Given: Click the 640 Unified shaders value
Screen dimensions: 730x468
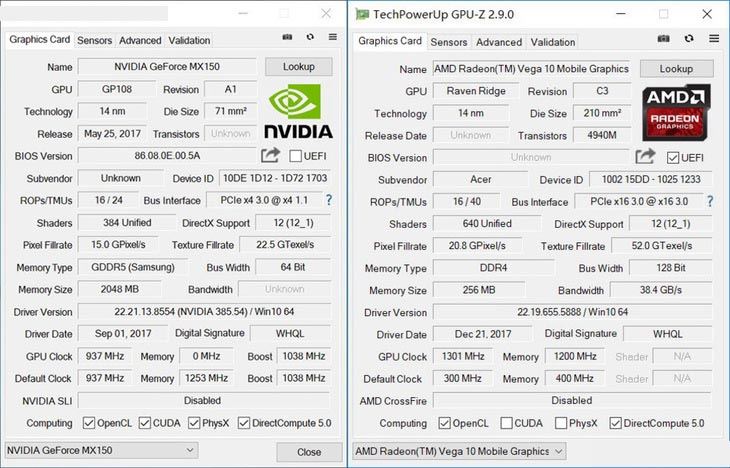Looking at the screenshot, I should (487, 224).
